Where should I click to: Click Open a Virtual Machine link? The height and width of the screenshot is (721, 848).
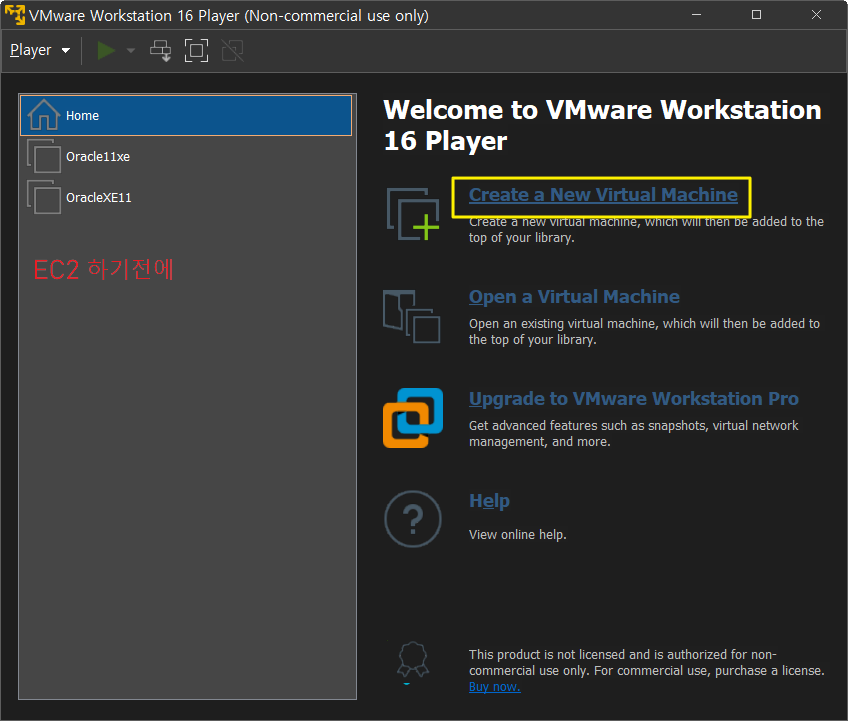pyautogui.click(x=574, y=297)
